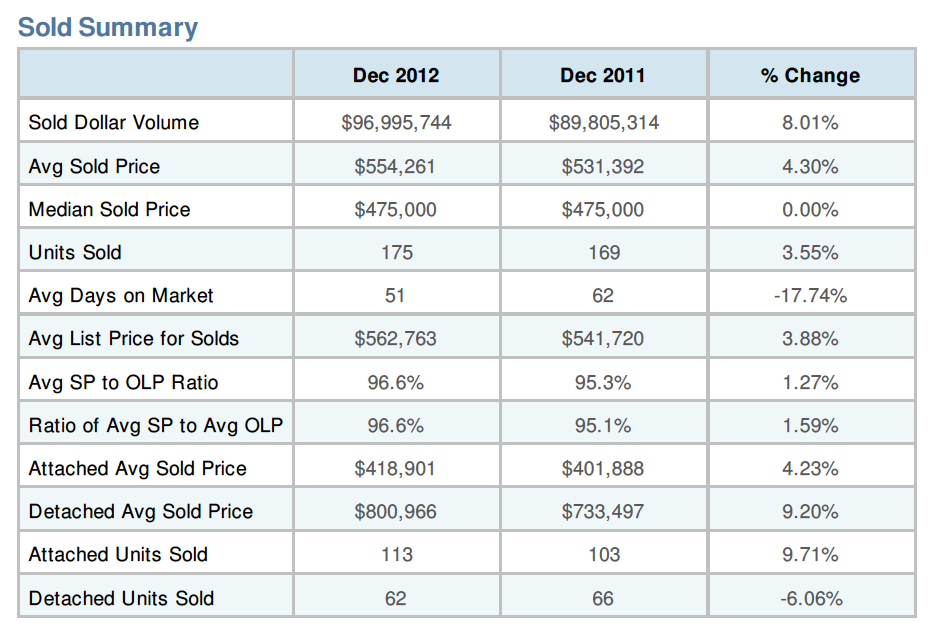This screenshot has width=949, height=640.
Task: Click the Avg SP to OLP Ratio label
Action: click(x=123, y=382)
